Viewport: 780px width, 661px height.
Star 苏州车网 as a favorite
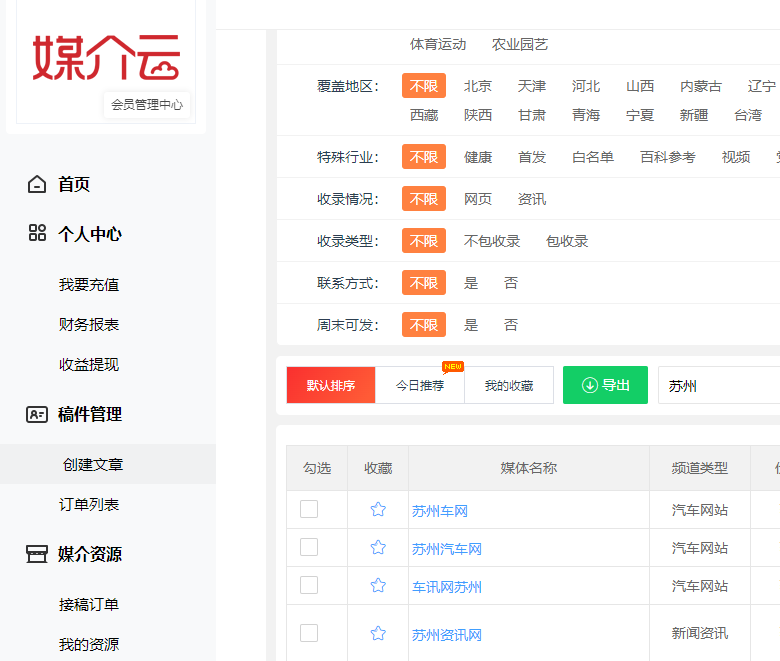point(378,510)
